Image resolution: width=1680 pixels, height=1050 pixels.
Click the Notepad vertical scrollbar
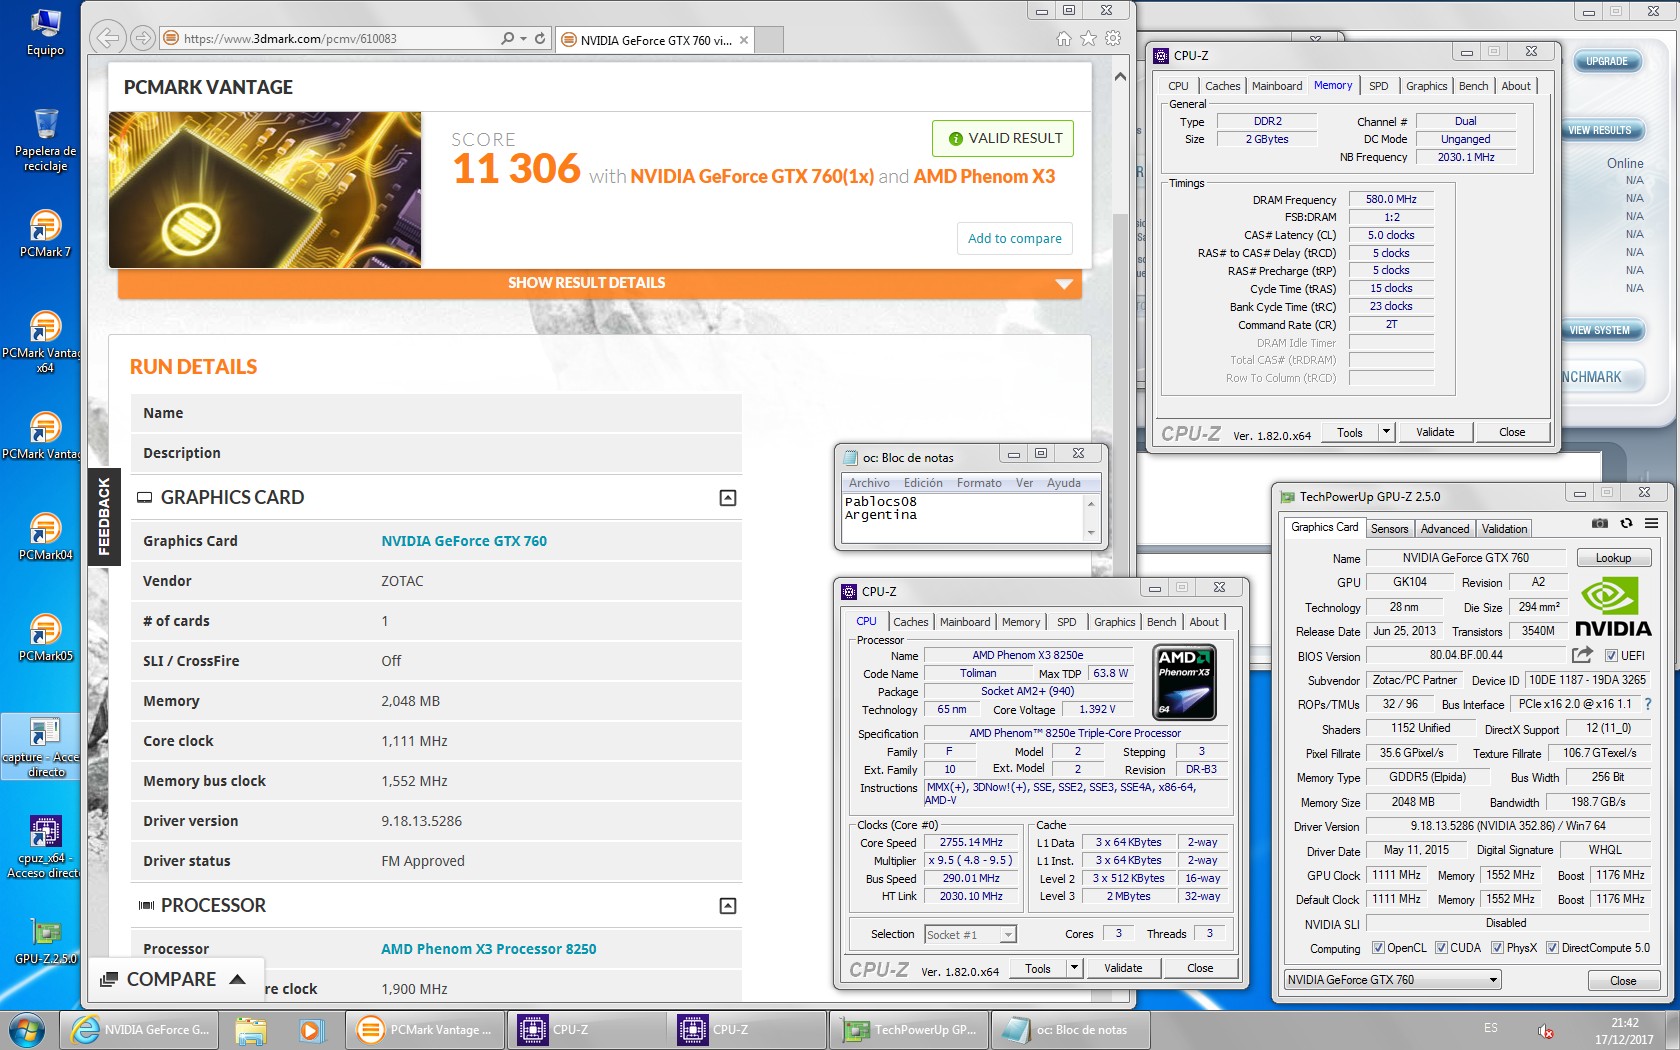[1091, 518]
